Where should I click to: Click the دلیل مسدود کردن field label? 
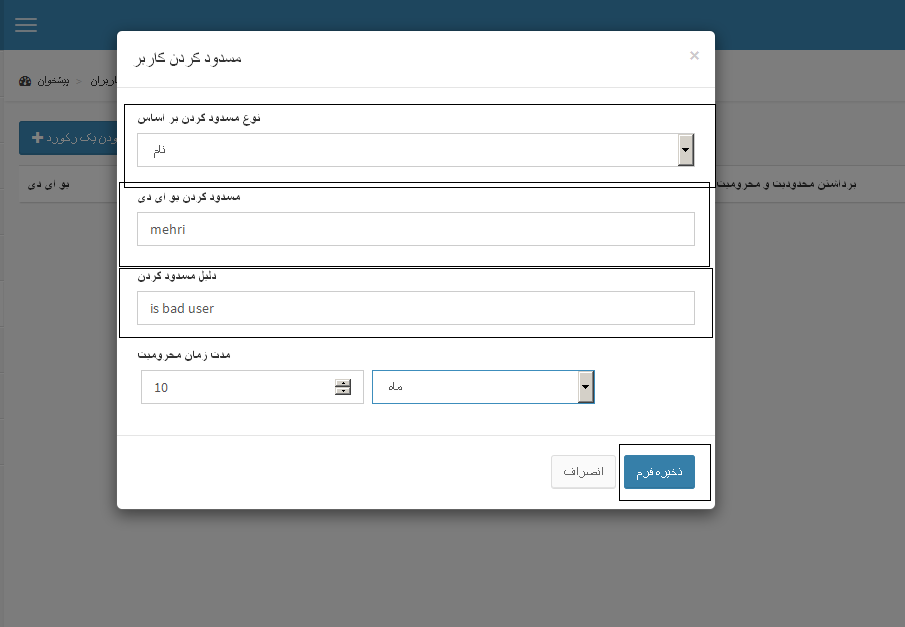(x=177, y=276)
